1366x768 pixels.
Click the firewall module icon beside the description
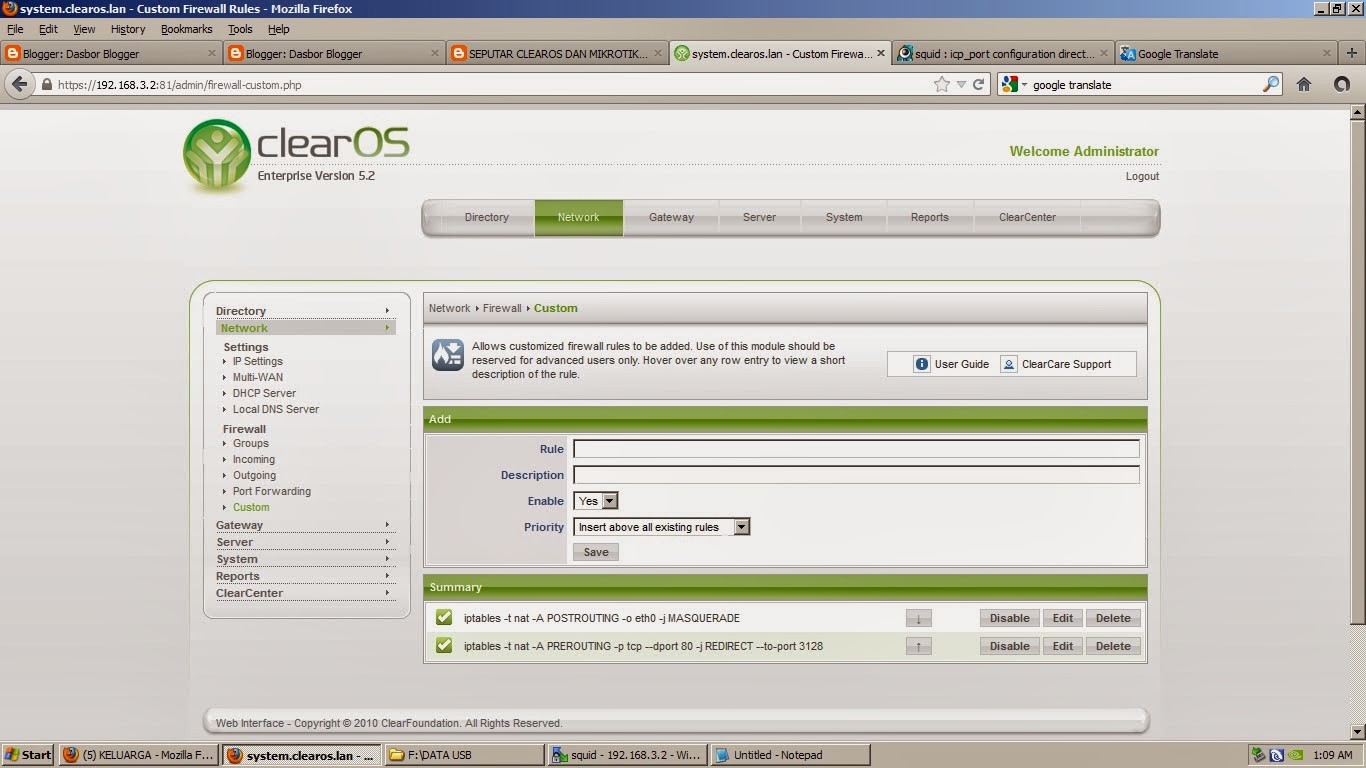(x=447, y=354)
